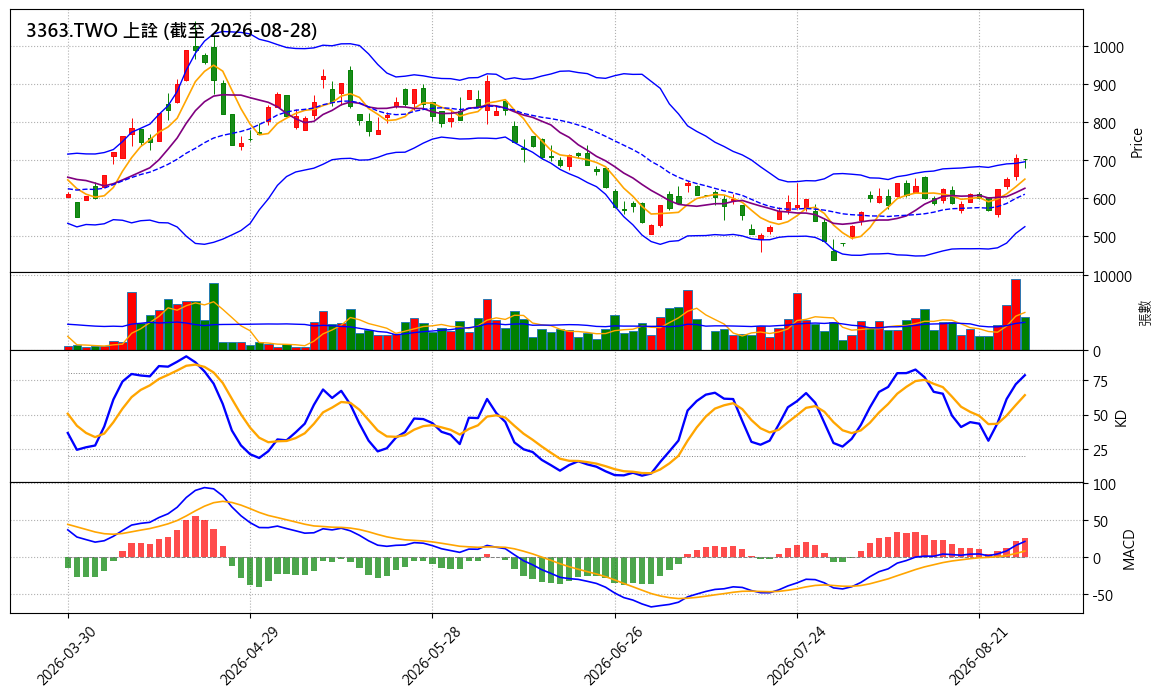Click the last red candlestick near 700
The height and width of the screenshot is (698, 1163).
click(1016, 167)
